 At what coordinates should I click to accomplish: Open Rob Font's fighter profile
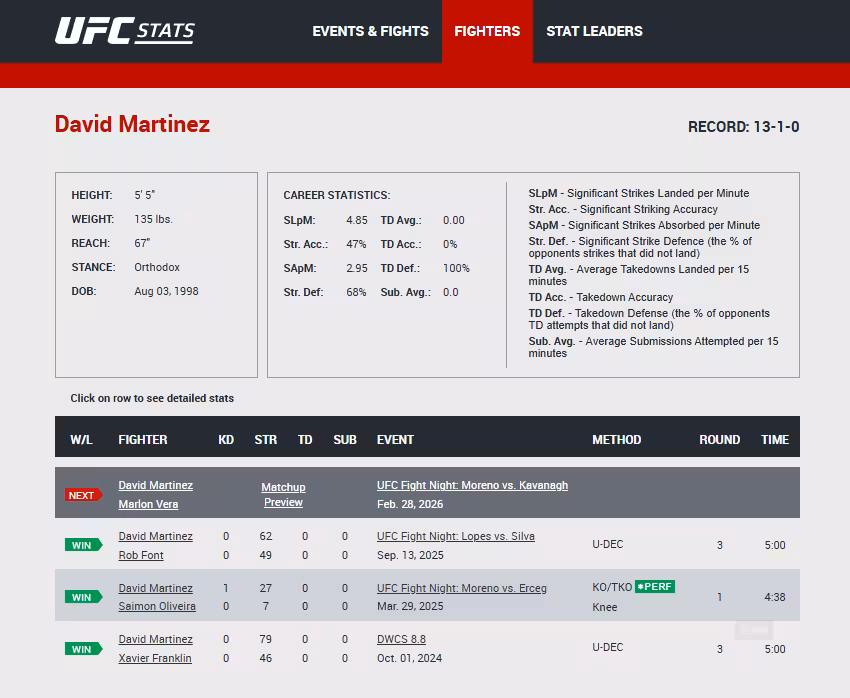pos(139,555)
